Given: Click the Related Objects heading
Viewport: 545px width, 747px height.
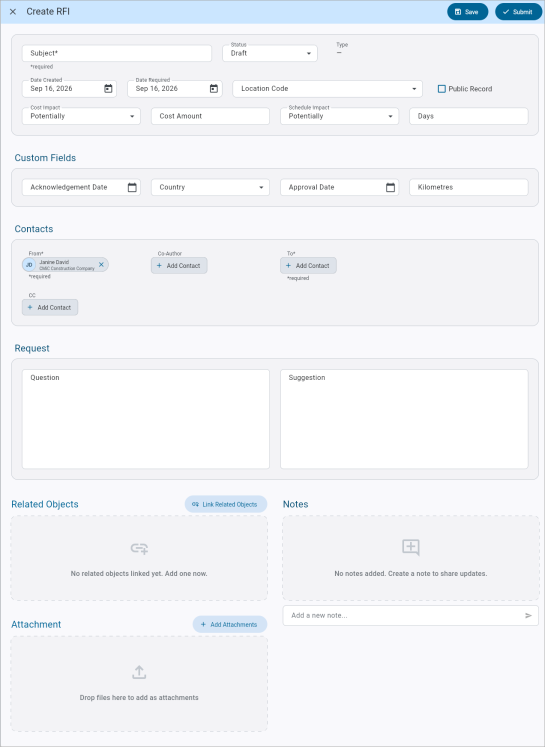Looking at the screenshot, I should [45, 504].
